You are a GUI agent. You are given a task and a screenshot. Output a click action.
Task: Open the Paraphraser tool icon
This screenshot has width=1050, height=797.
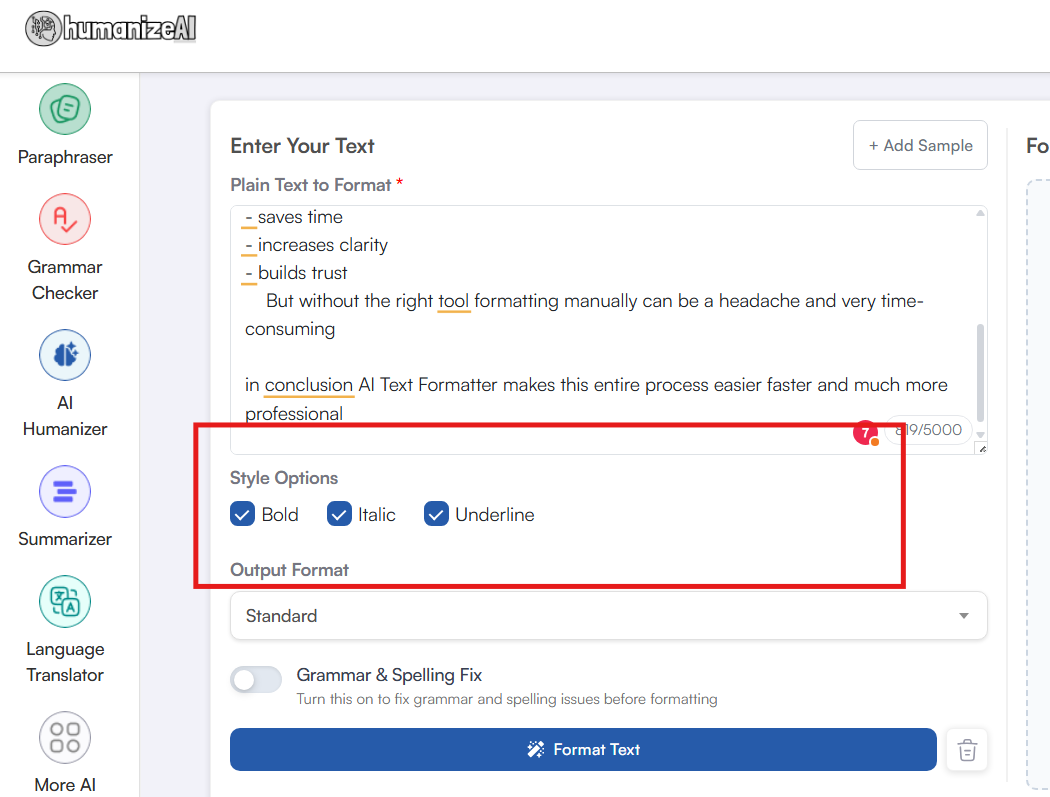(65, 110)
